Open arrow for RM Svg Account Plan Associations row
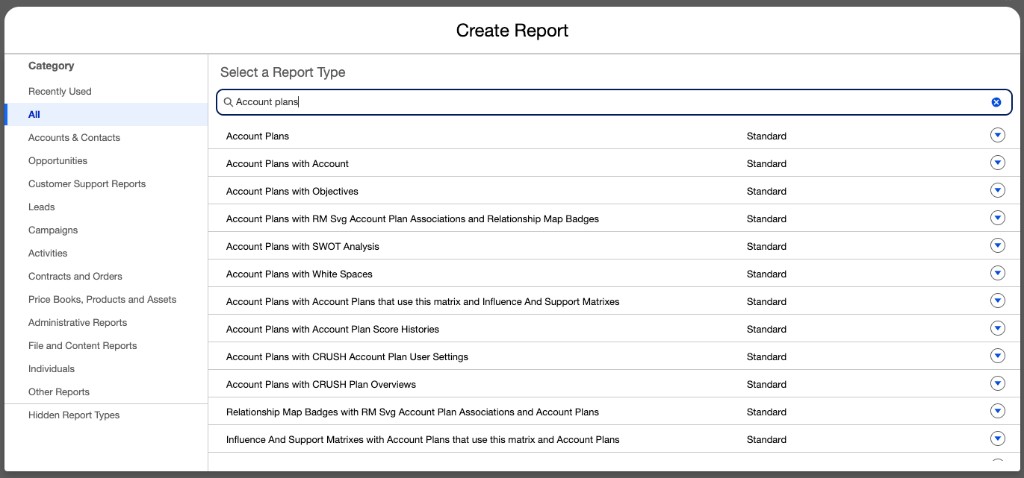This screenshot has height=478, width=1024. click(x=997, y=217)
